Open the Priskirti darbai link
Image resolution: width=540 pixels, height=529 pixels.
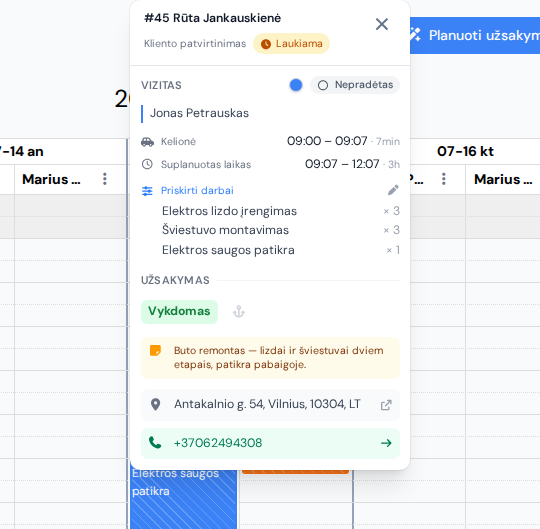197,190
